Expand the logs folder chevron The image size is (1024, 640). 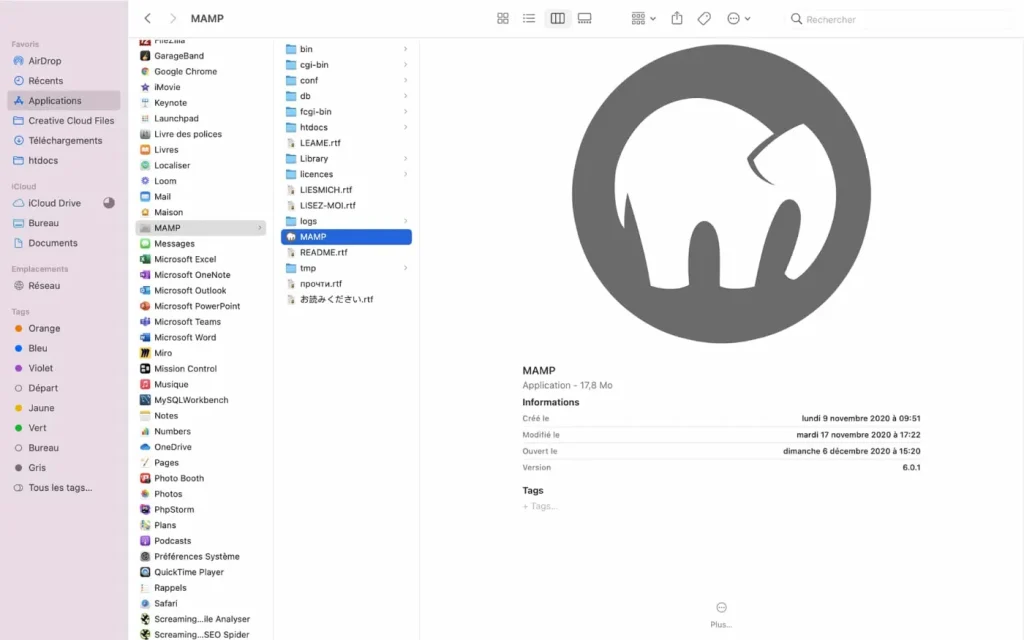coord(405,221)
